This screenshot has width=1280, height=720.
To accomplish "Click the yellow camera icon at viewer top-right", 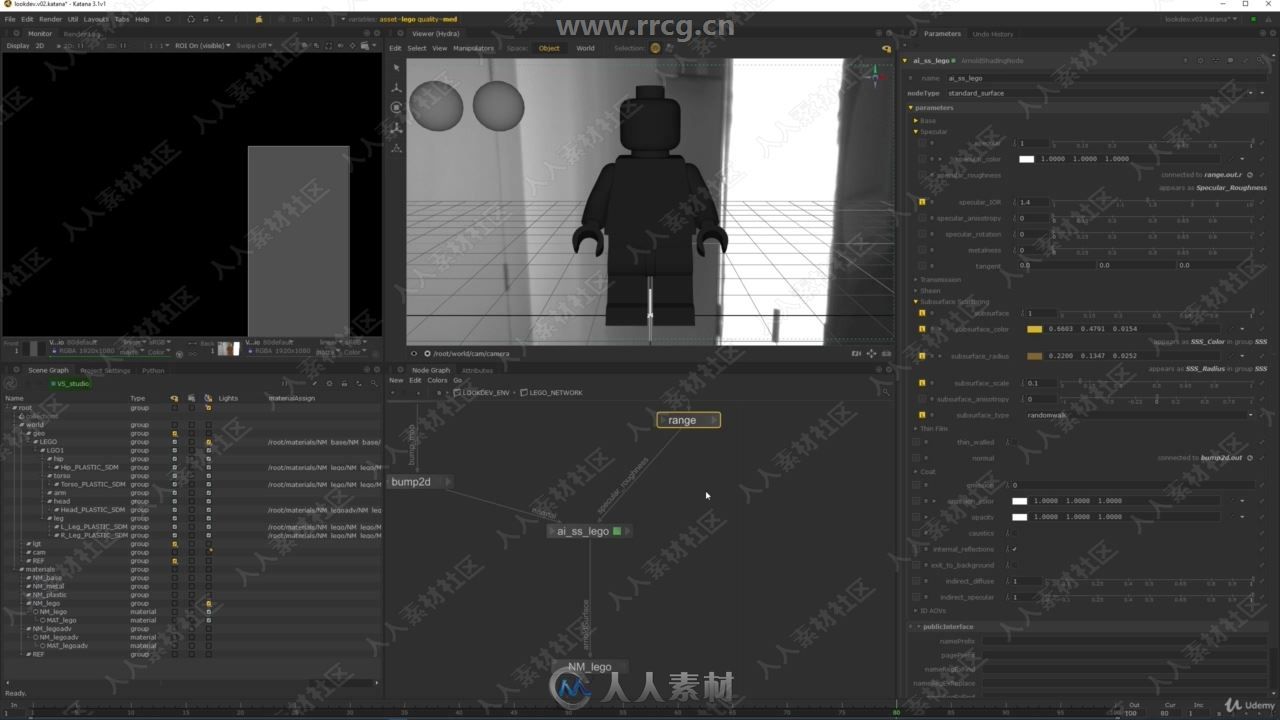I will [886, 48].
